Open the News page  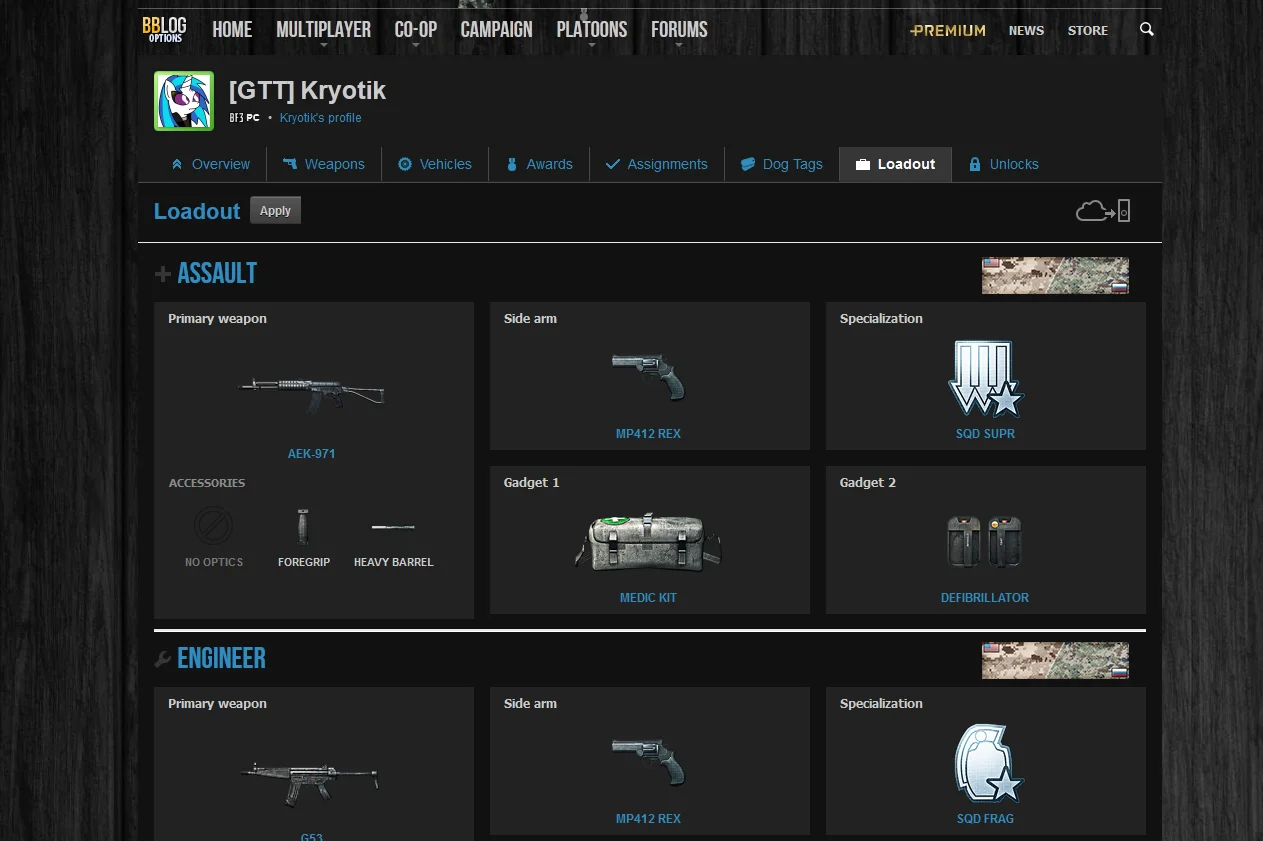click(x=1026, y=31)
